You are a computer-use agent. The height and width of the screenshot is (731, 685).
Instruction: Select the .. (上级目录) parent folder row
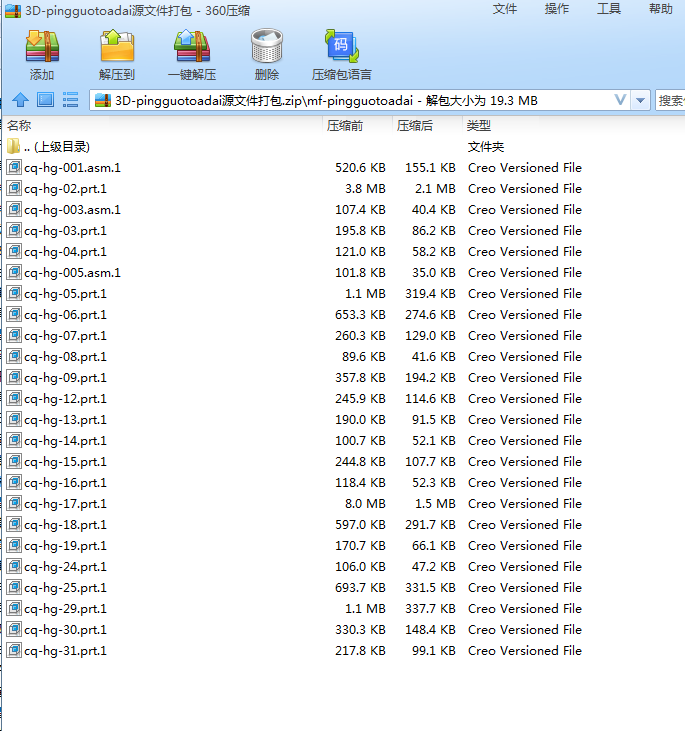point(342,147)
